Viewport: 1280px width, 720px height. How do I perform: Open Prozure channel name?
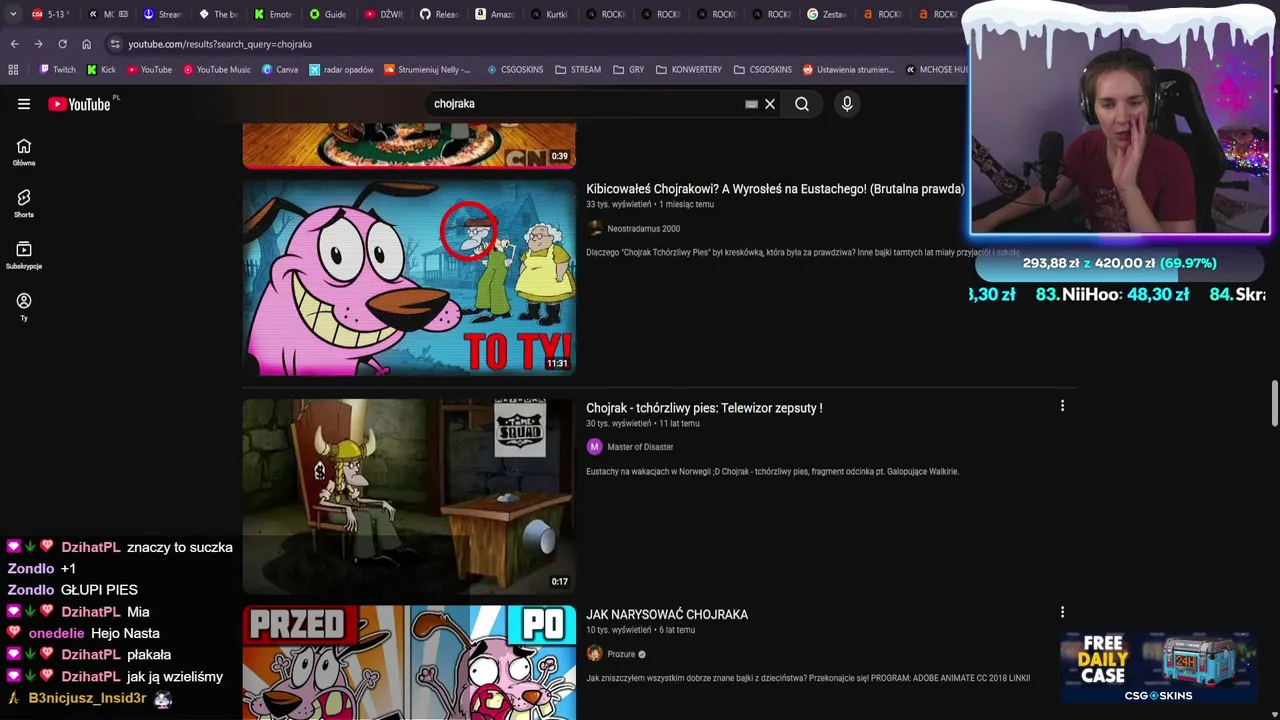[621, 654]
